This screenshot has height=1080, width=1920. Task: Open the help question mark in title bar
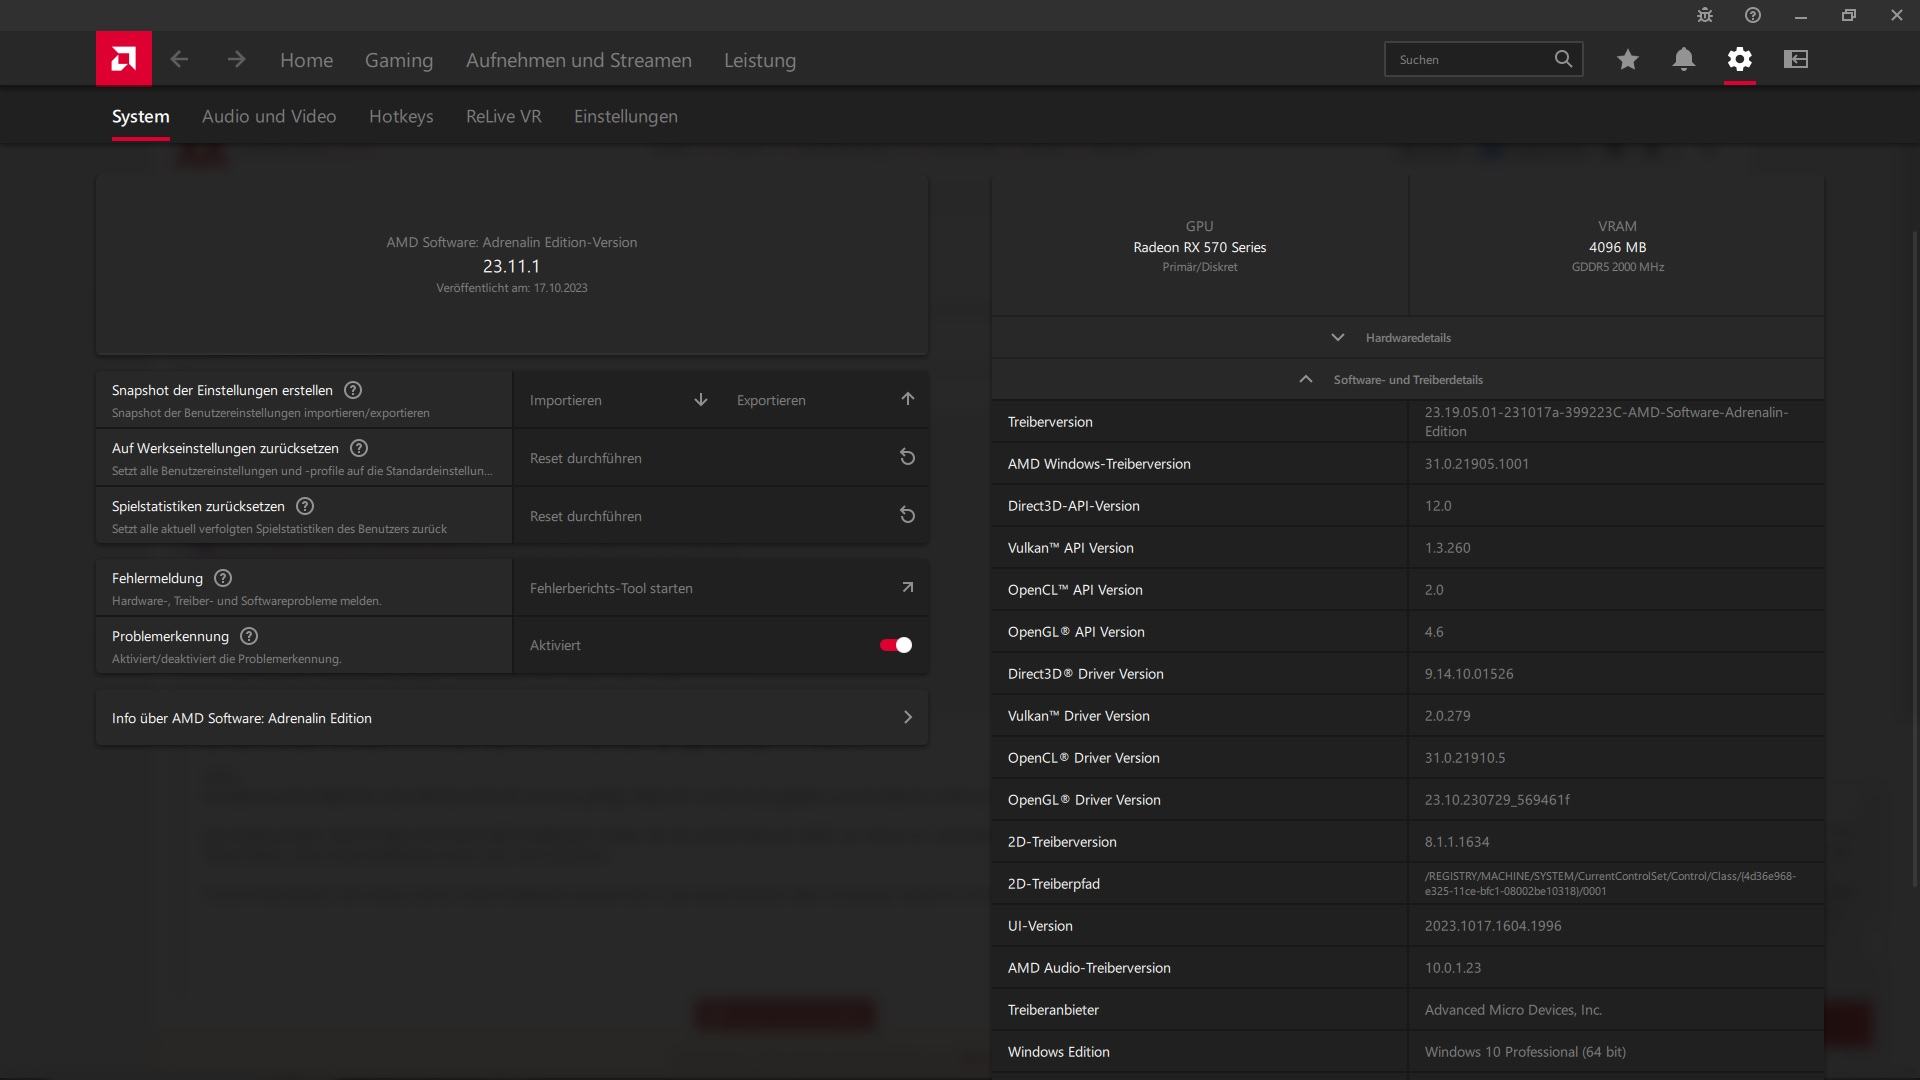tap(1753, 15)
